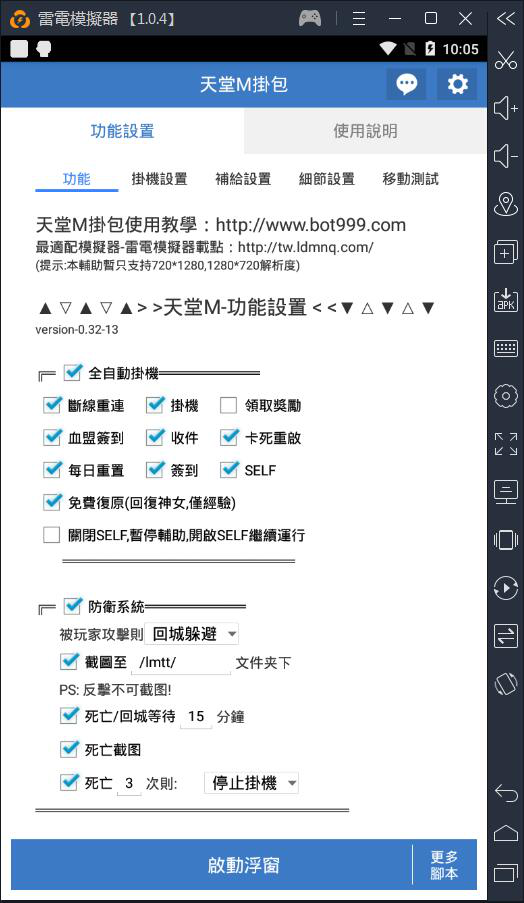
Task: Increase volume using sidebar speaker plus icon
Action: click(x=506, y=108)
